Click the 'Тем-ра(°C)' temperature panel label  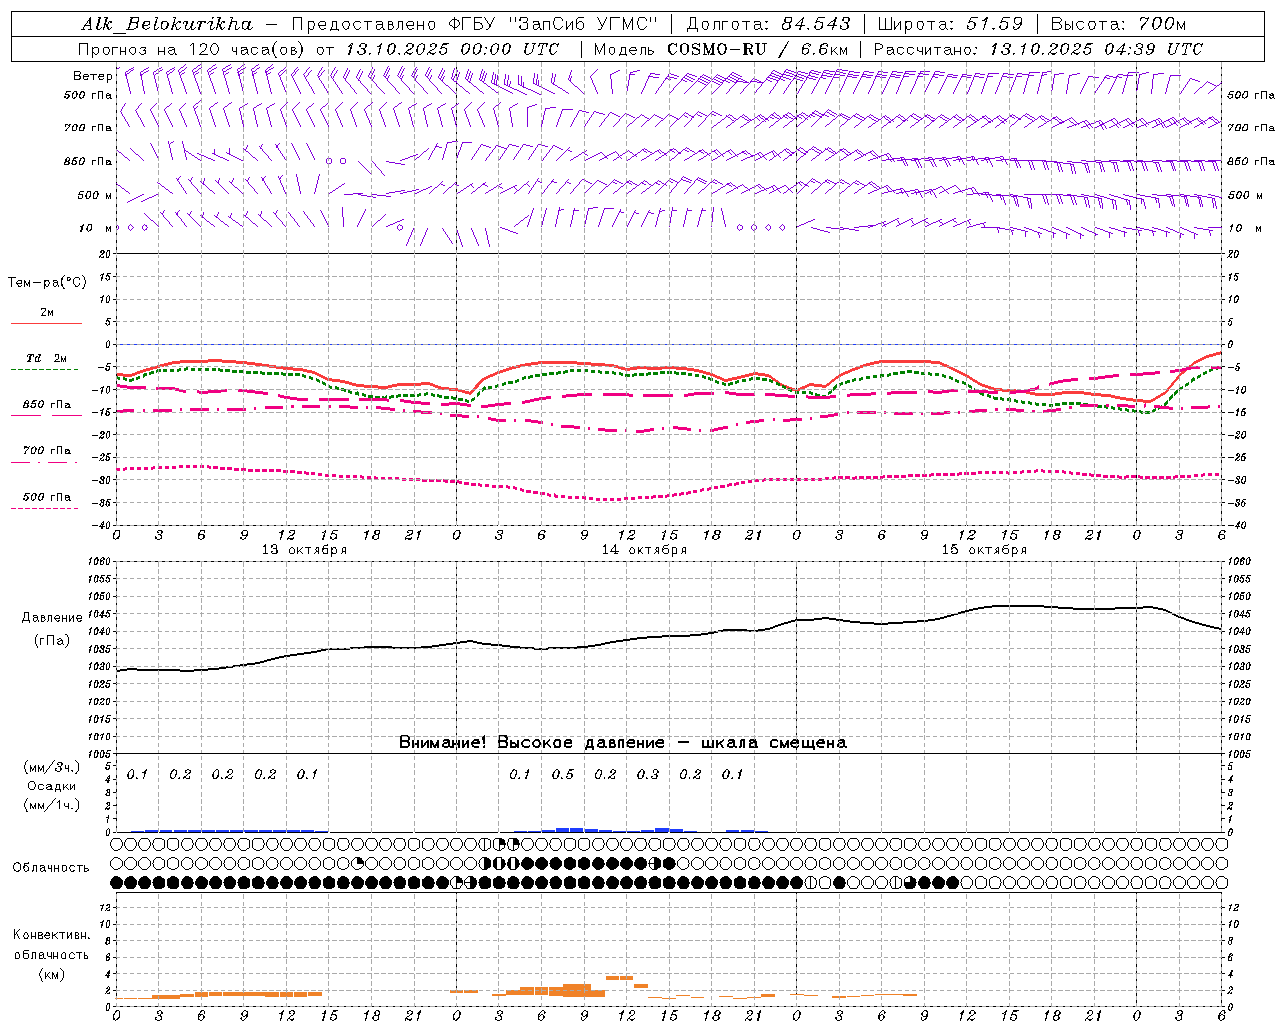(x=47, y=283)
